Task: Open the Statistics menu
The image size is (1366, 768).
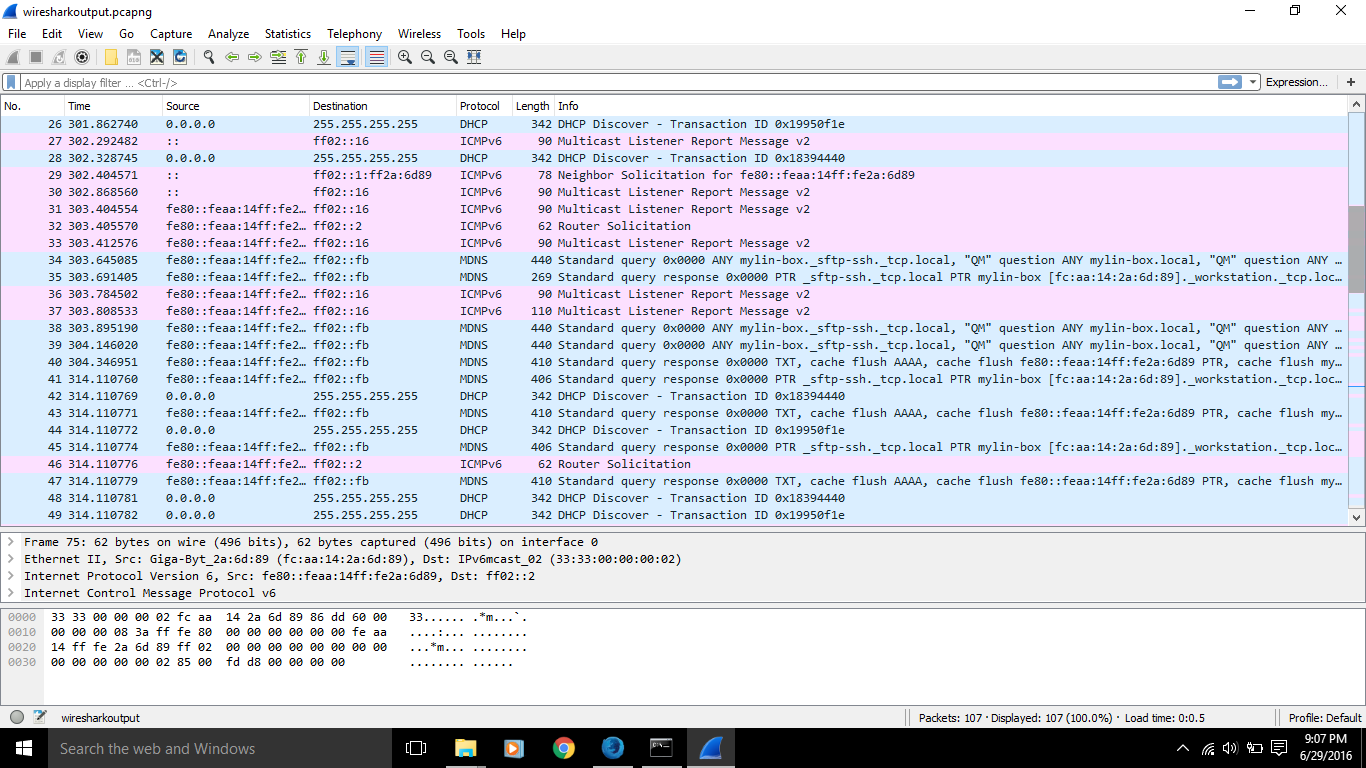Action: (287, 33)
